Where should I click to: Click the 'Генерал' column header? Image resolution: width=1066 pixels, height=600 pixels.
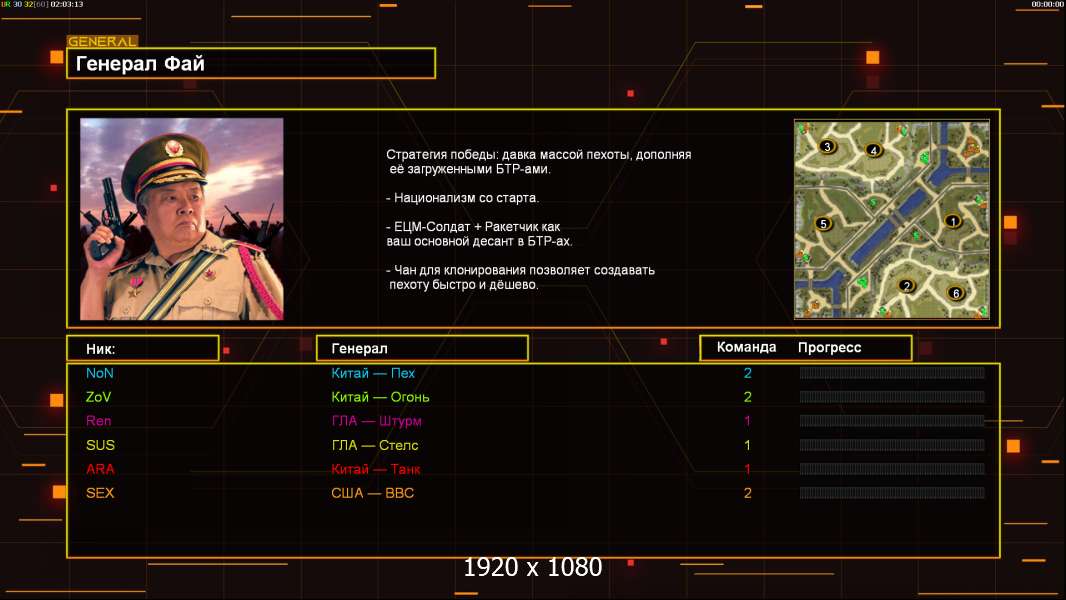pyautogui.click(x=422, y=349)
